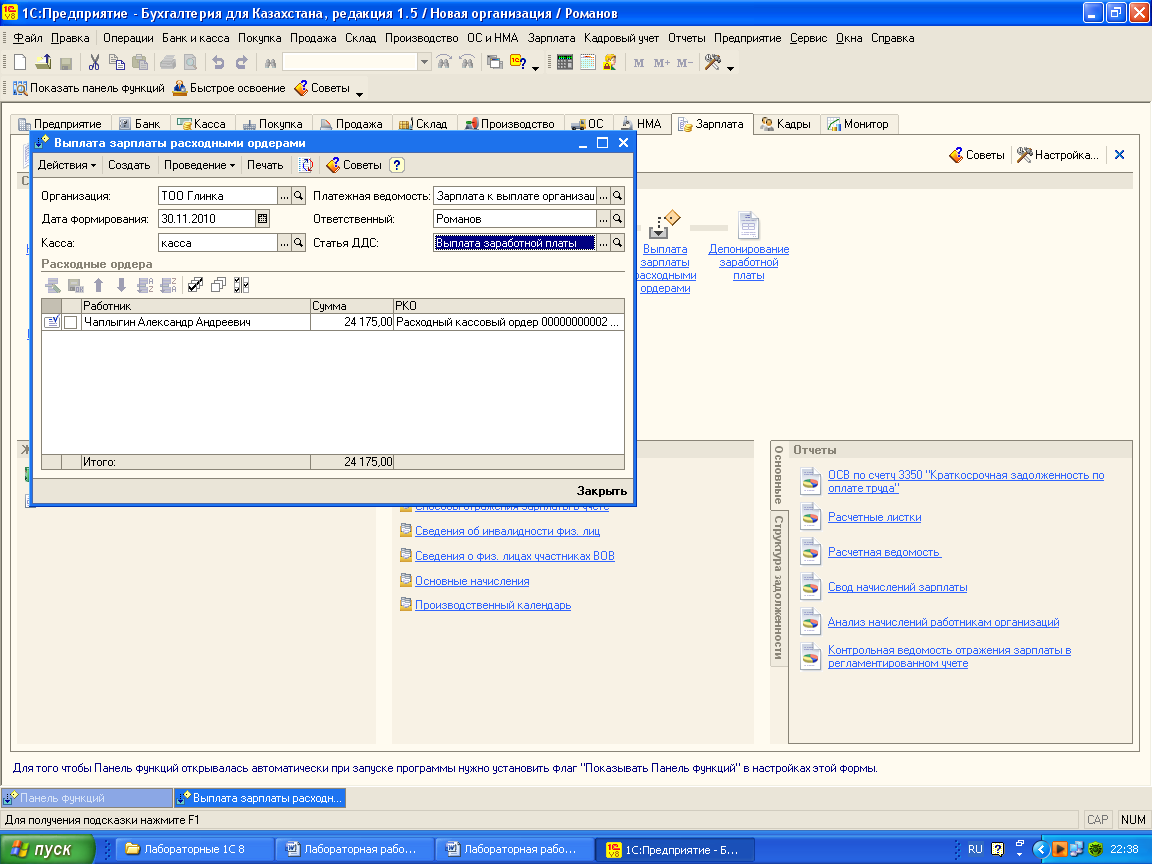
Task: Click the magnifier icon next to Платежная ведомость
Action: point(617,196)
